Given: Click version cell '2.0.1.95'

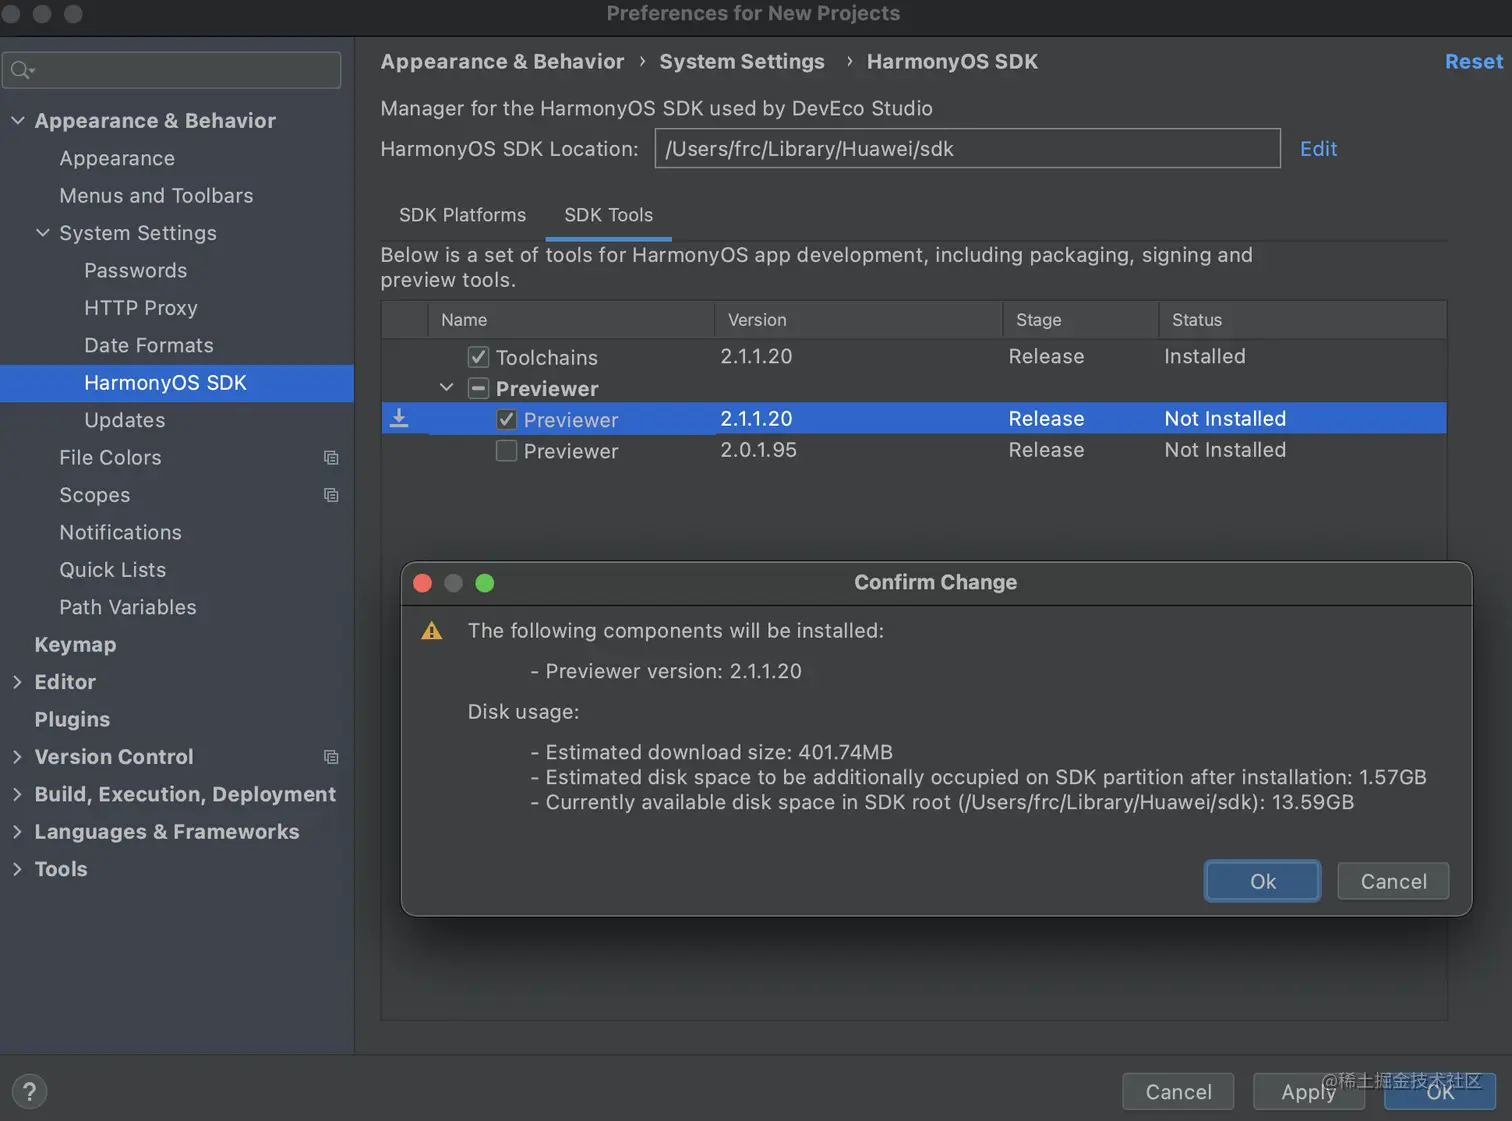Looking at the screenshot, I should pos(758,450).
